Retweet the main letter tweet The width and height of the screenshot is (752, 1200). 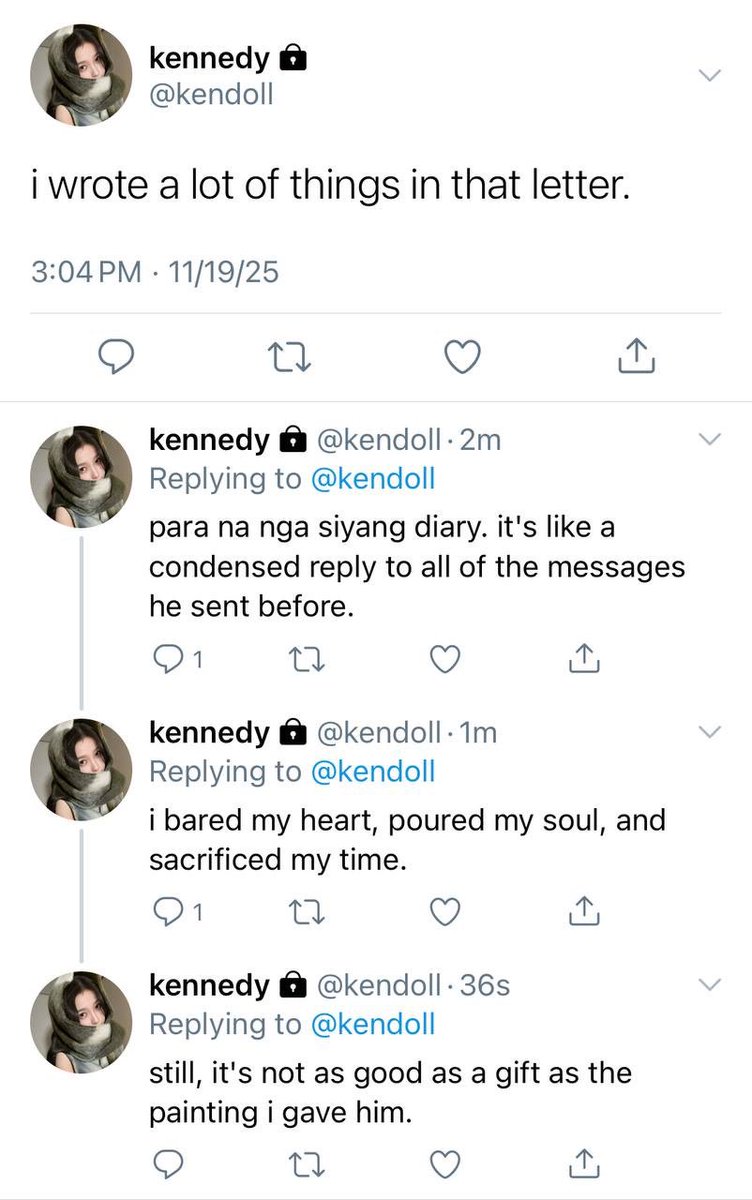click(289, 355)
